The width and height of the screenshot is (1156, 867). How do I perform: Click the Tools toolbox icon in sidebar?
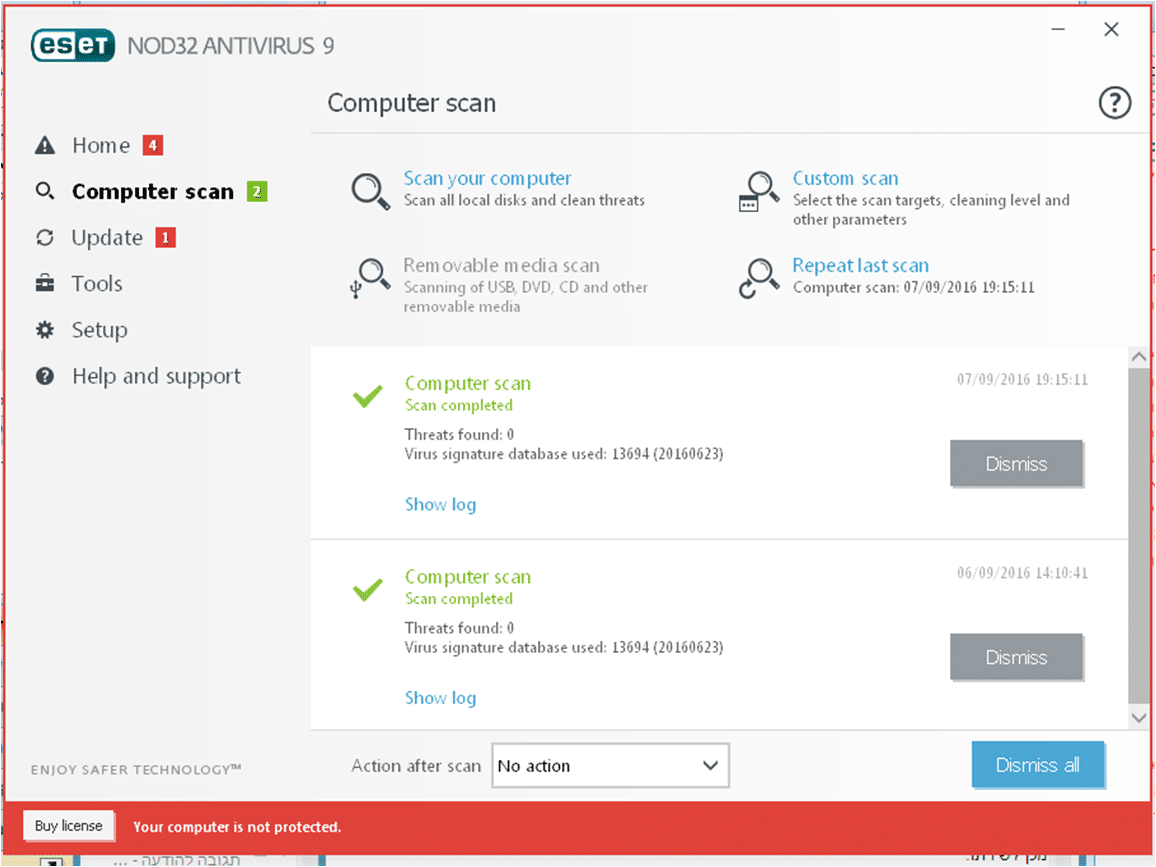coord(45,283)
